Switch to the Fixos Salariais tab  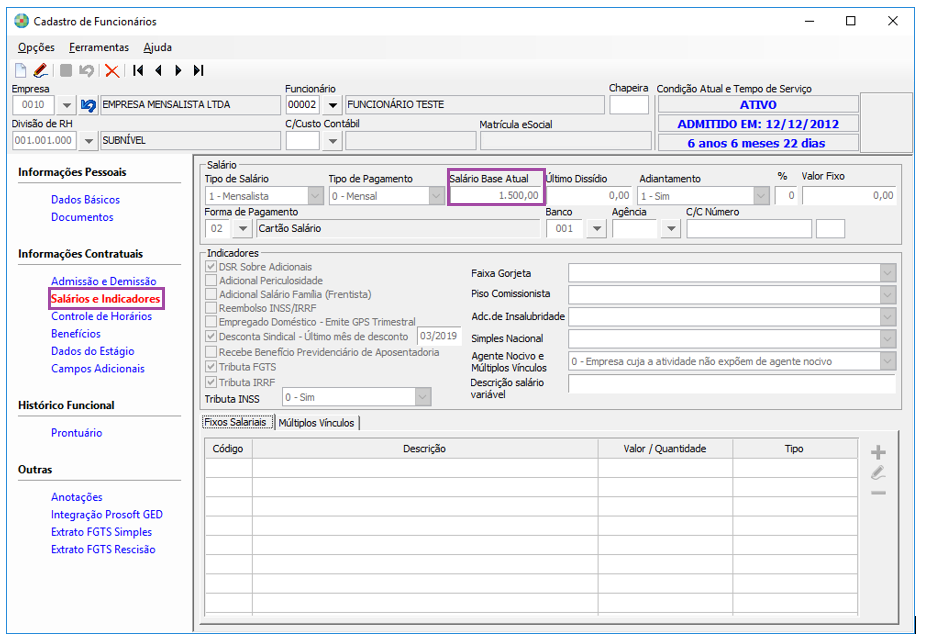237,422
